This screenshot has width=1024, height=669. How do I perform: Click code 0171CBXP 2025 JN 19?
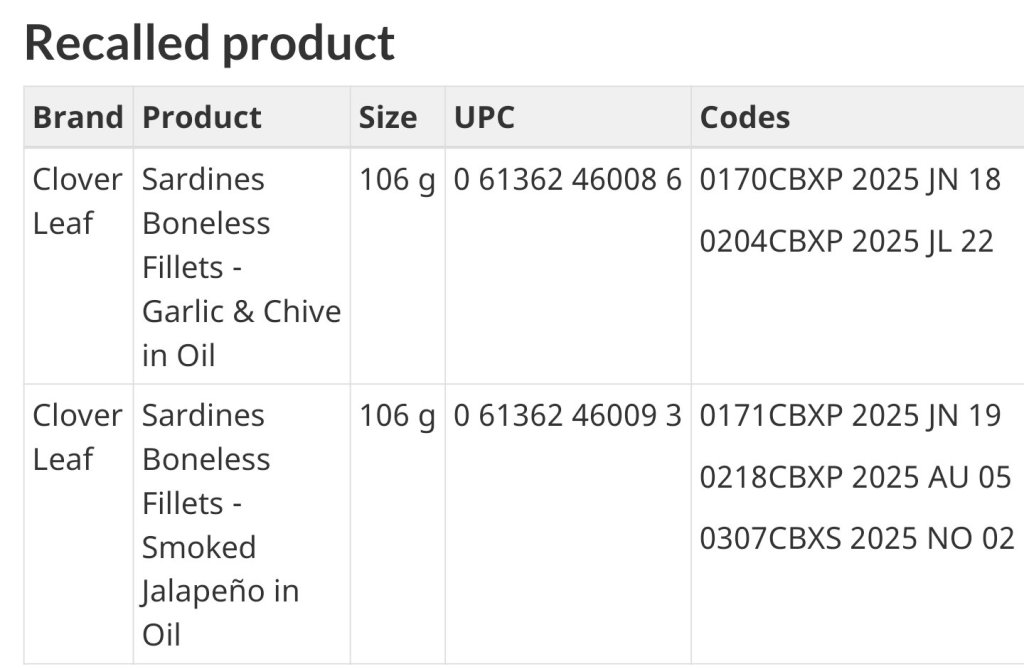click(850, 415)
